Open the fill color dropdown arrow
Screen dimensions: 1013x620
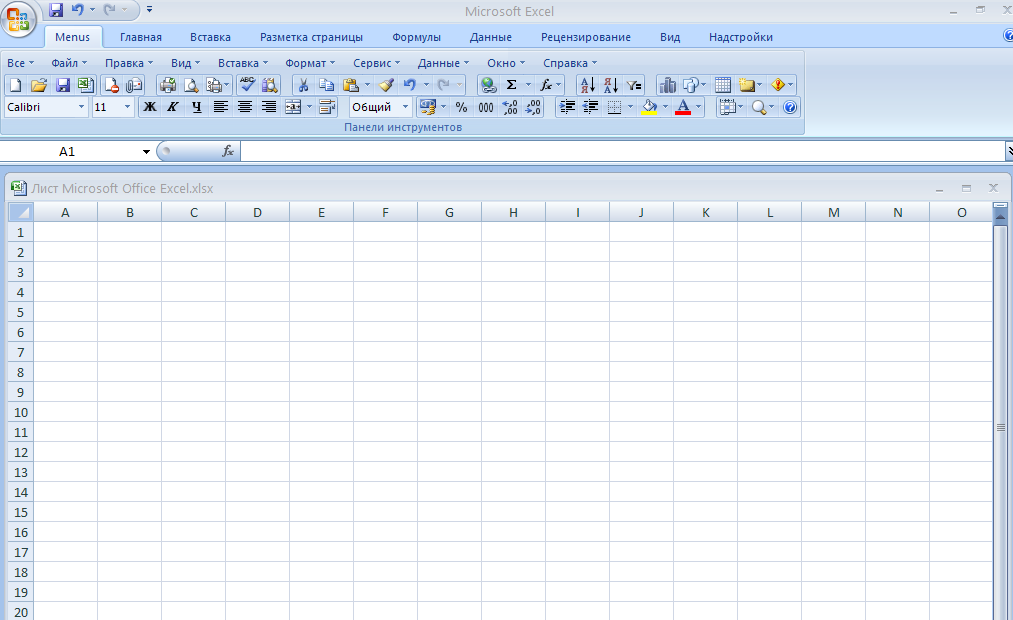tap(665, 107)
